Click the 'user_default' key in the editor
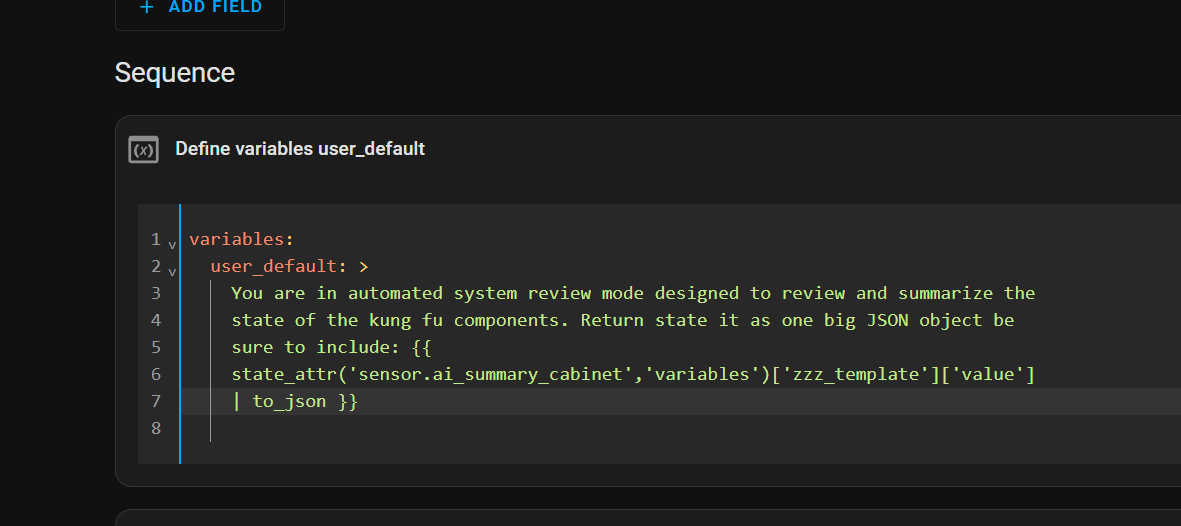1181x526 pixels. click(x=273, y=266)
